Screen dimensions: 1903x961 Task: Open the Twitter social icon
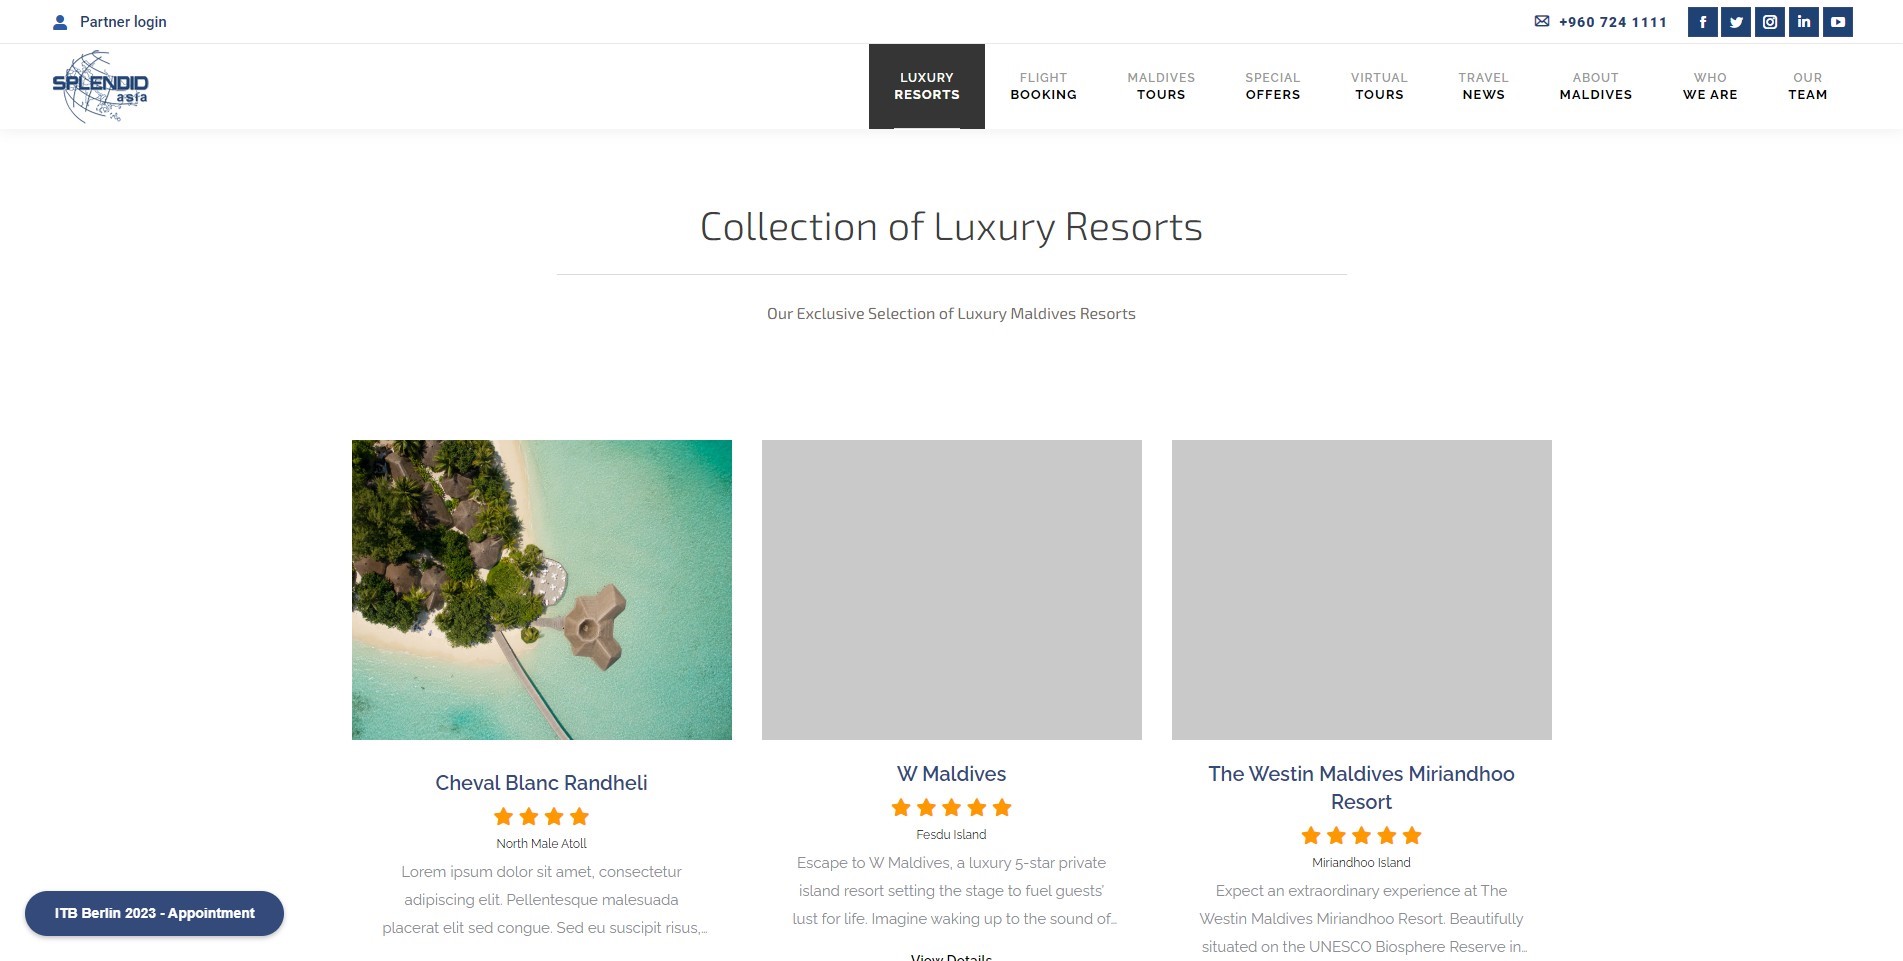(x=1736, y=22)
